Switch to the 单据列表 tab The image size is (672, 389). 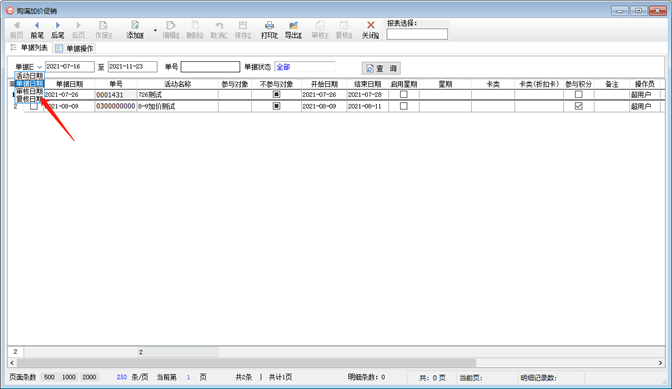pyautogui.click(x=29, y=48)
